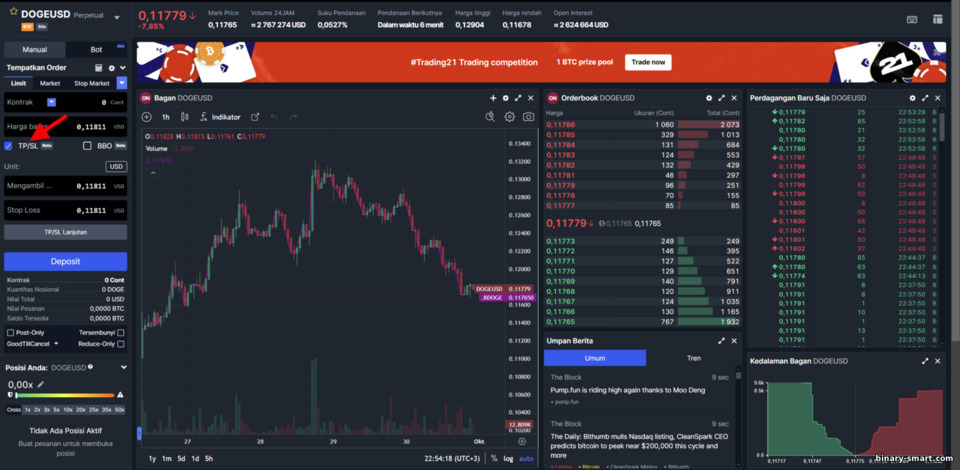Toggle auto scale on the chart
The image size is (960, 470).
point(526,458)
